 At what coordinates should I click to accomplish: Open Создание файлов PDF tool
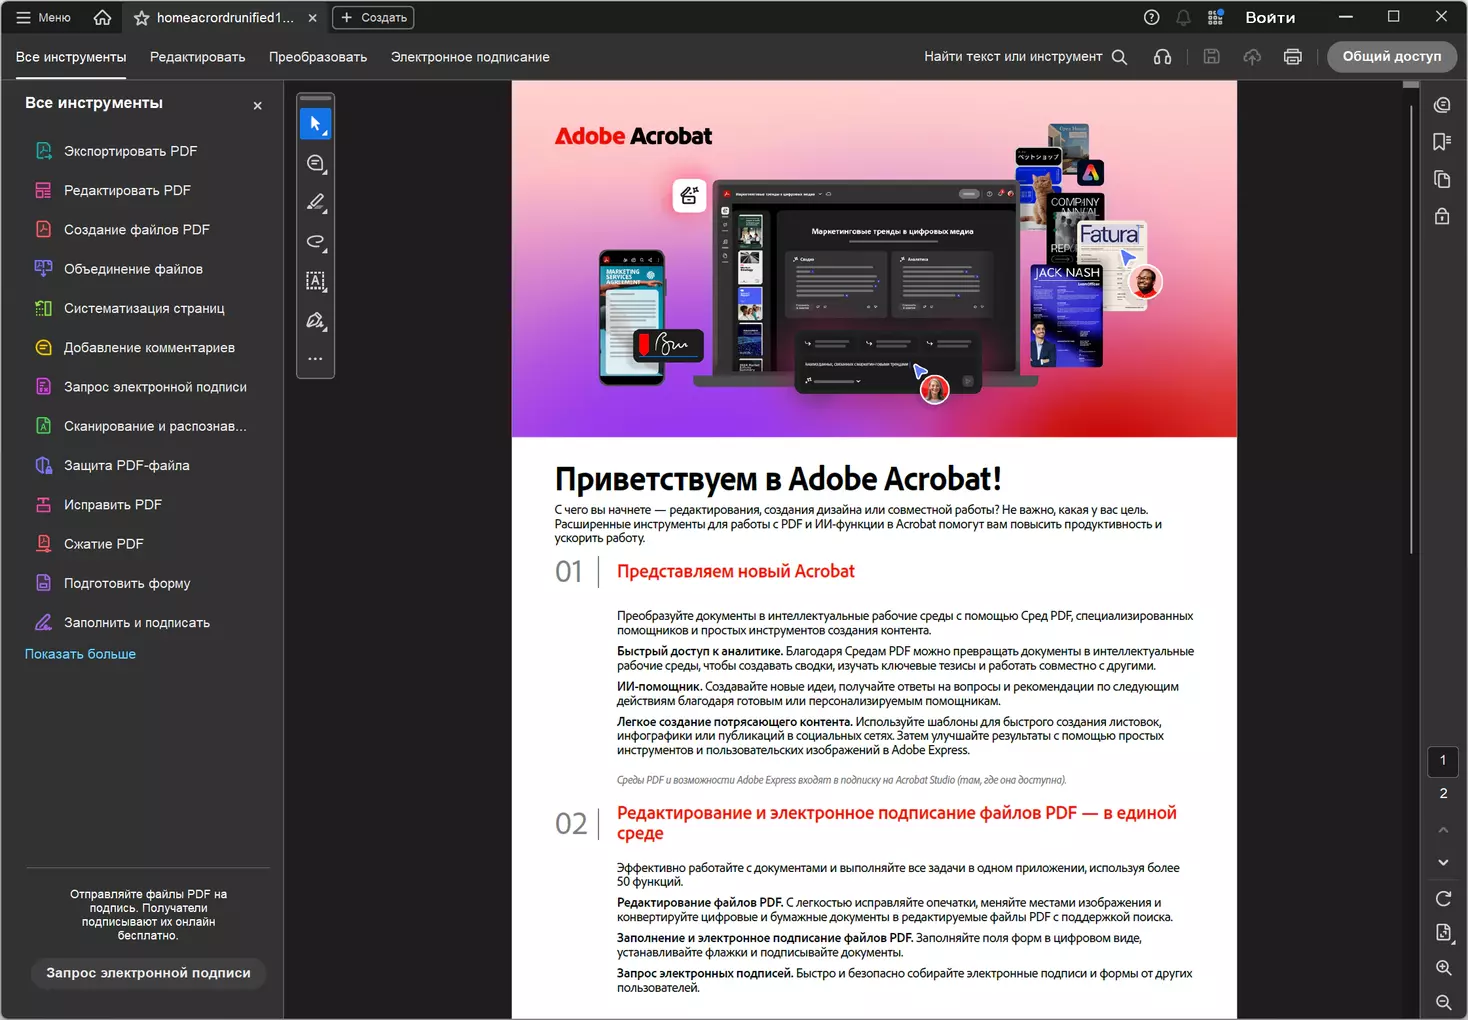coord(143,229)
